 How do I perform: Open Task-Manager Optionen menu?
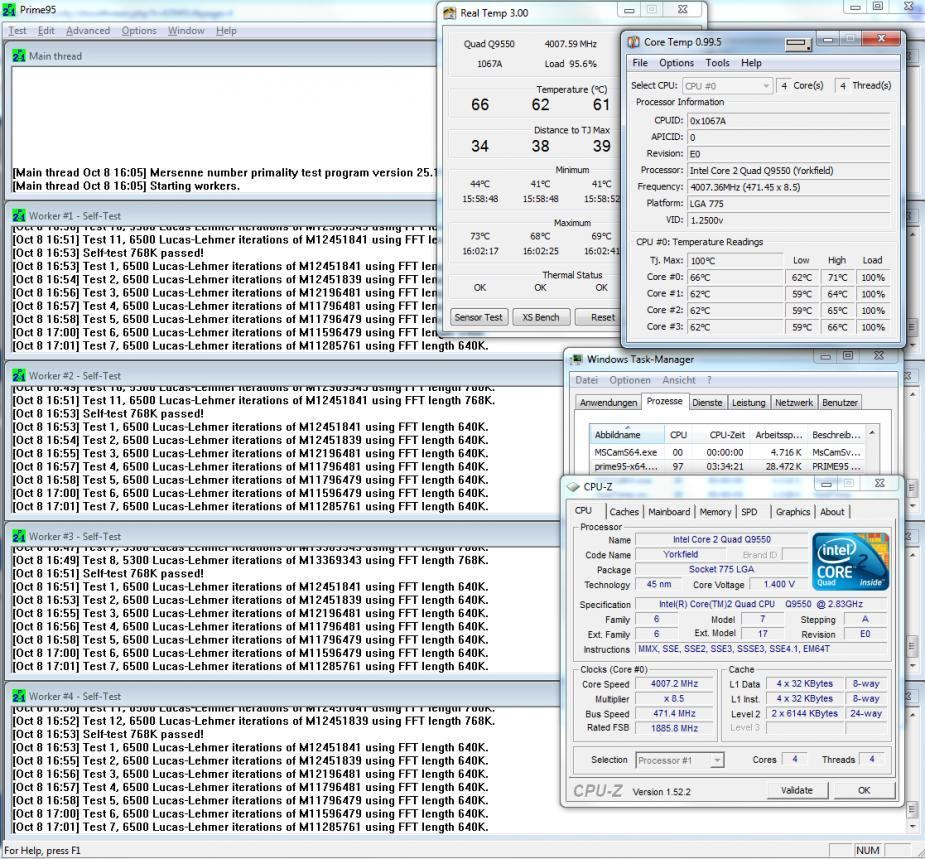[629, 381]
